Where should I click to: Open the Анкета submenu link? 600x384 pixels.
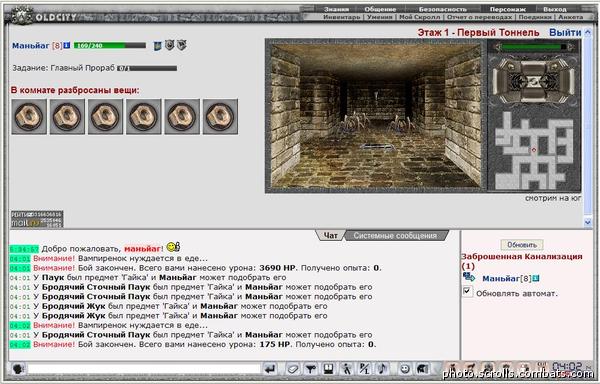click(570, 17)
